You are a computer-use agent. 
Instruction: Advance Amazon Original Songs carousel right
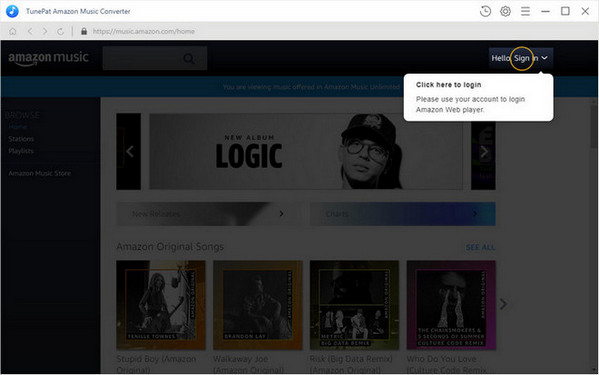coord(503,304)
